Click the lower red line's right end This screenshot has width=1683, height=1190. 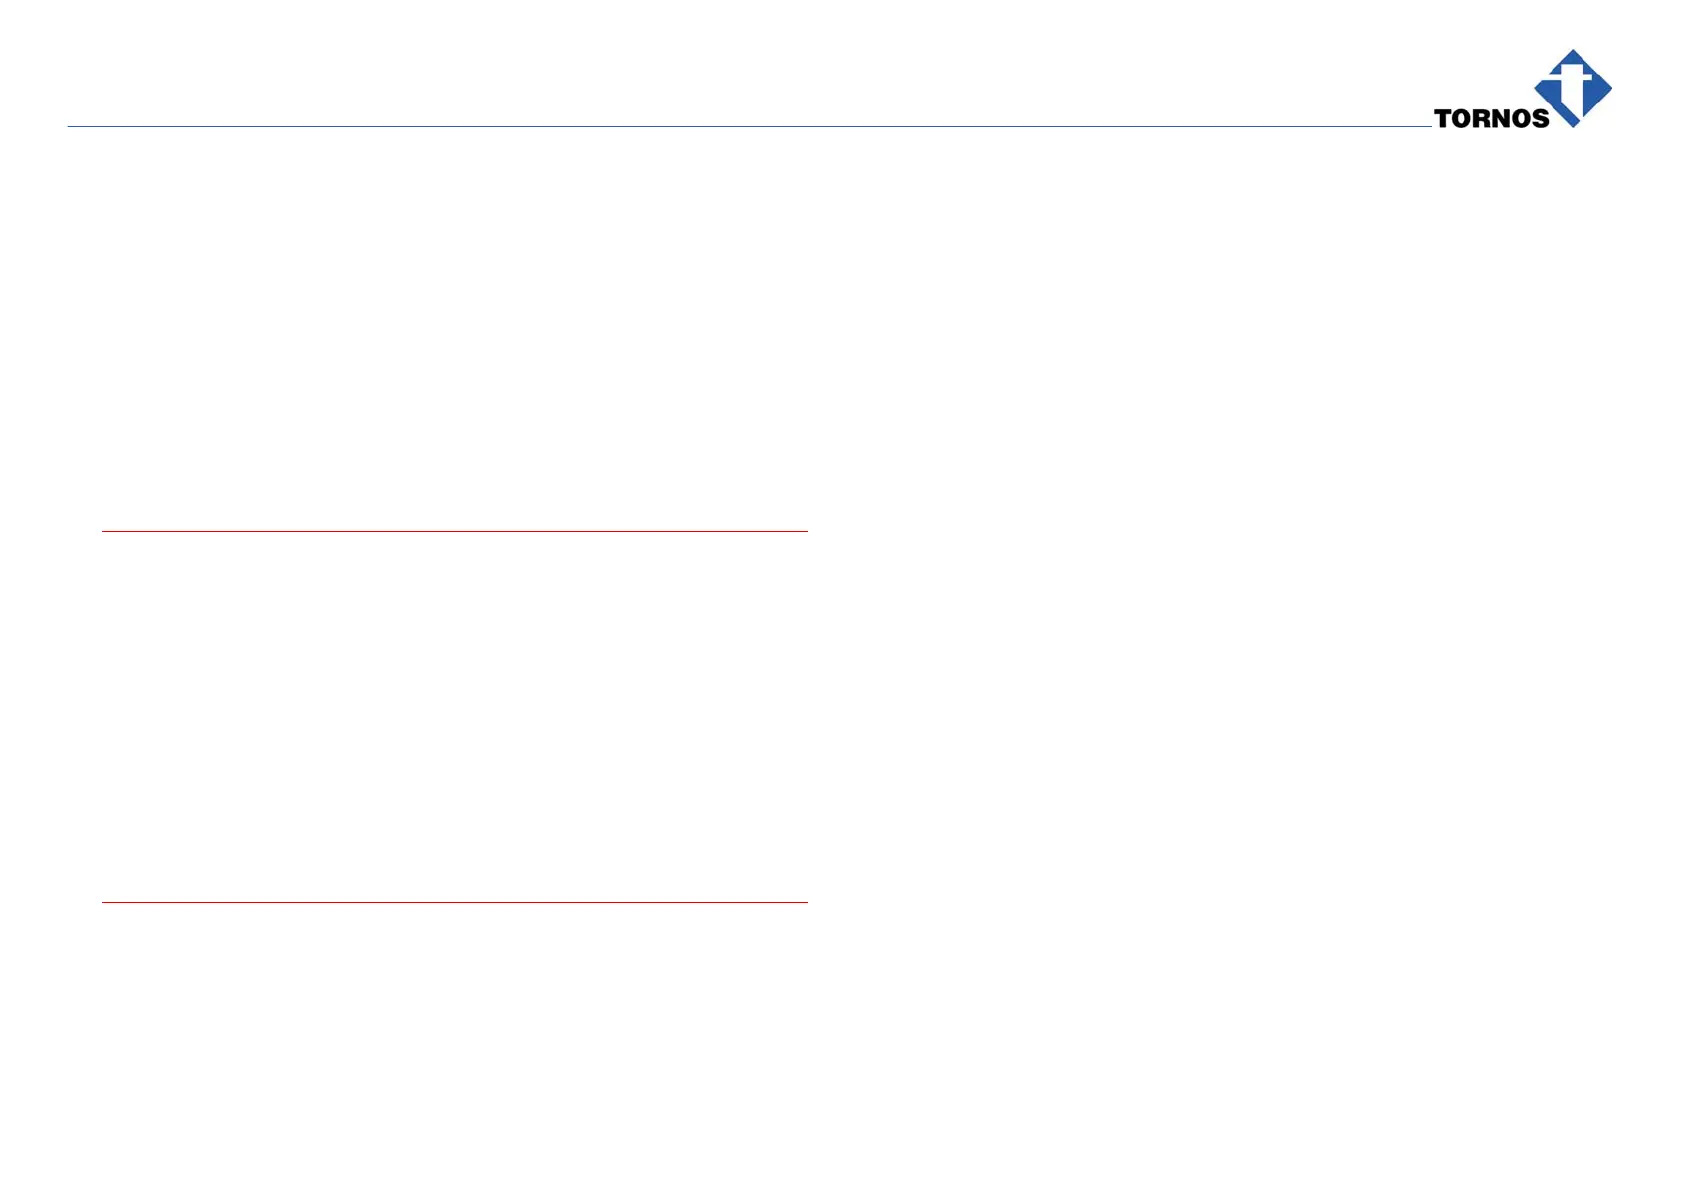805,902
